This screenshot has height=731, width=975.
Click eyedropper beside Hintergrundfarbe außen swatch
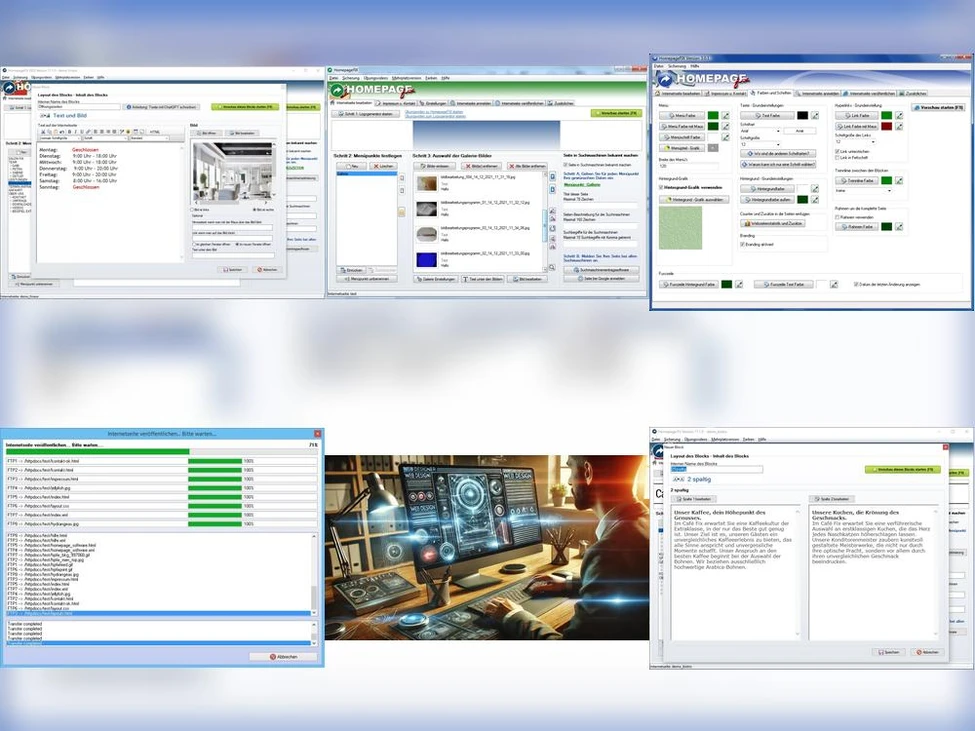[x=815, y=200]
